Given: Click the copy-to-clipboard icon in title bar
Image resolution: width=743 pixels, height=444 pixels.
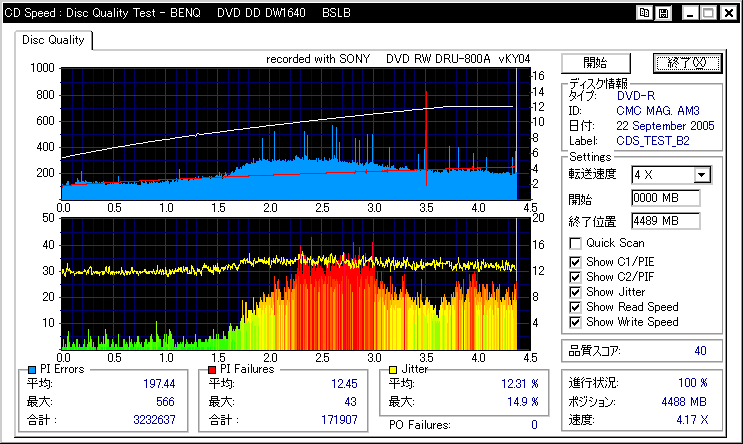Looking at the screenshot, I should [644, 13].
